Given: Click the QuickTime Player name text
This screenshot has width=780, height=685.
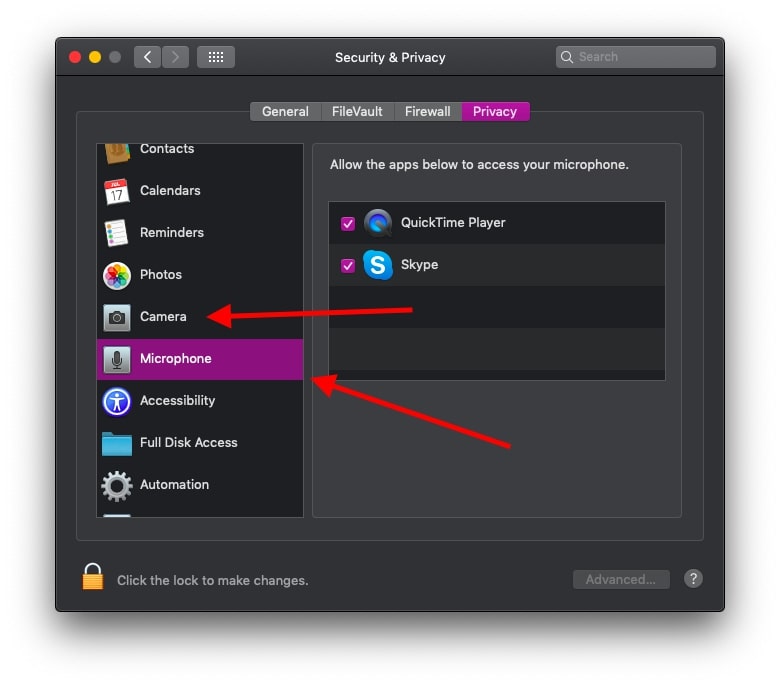Looking at the screenshot, I should point(453,222).
